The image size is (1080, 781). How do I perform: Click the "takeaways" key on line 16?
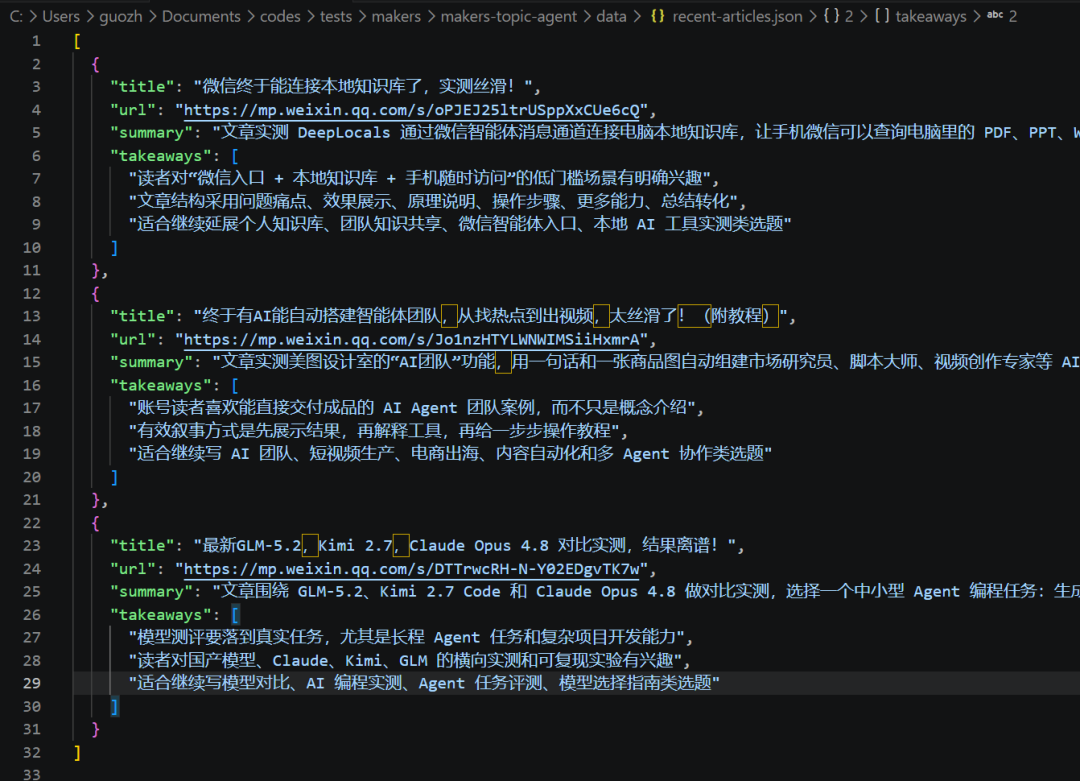tap(160, 385)
